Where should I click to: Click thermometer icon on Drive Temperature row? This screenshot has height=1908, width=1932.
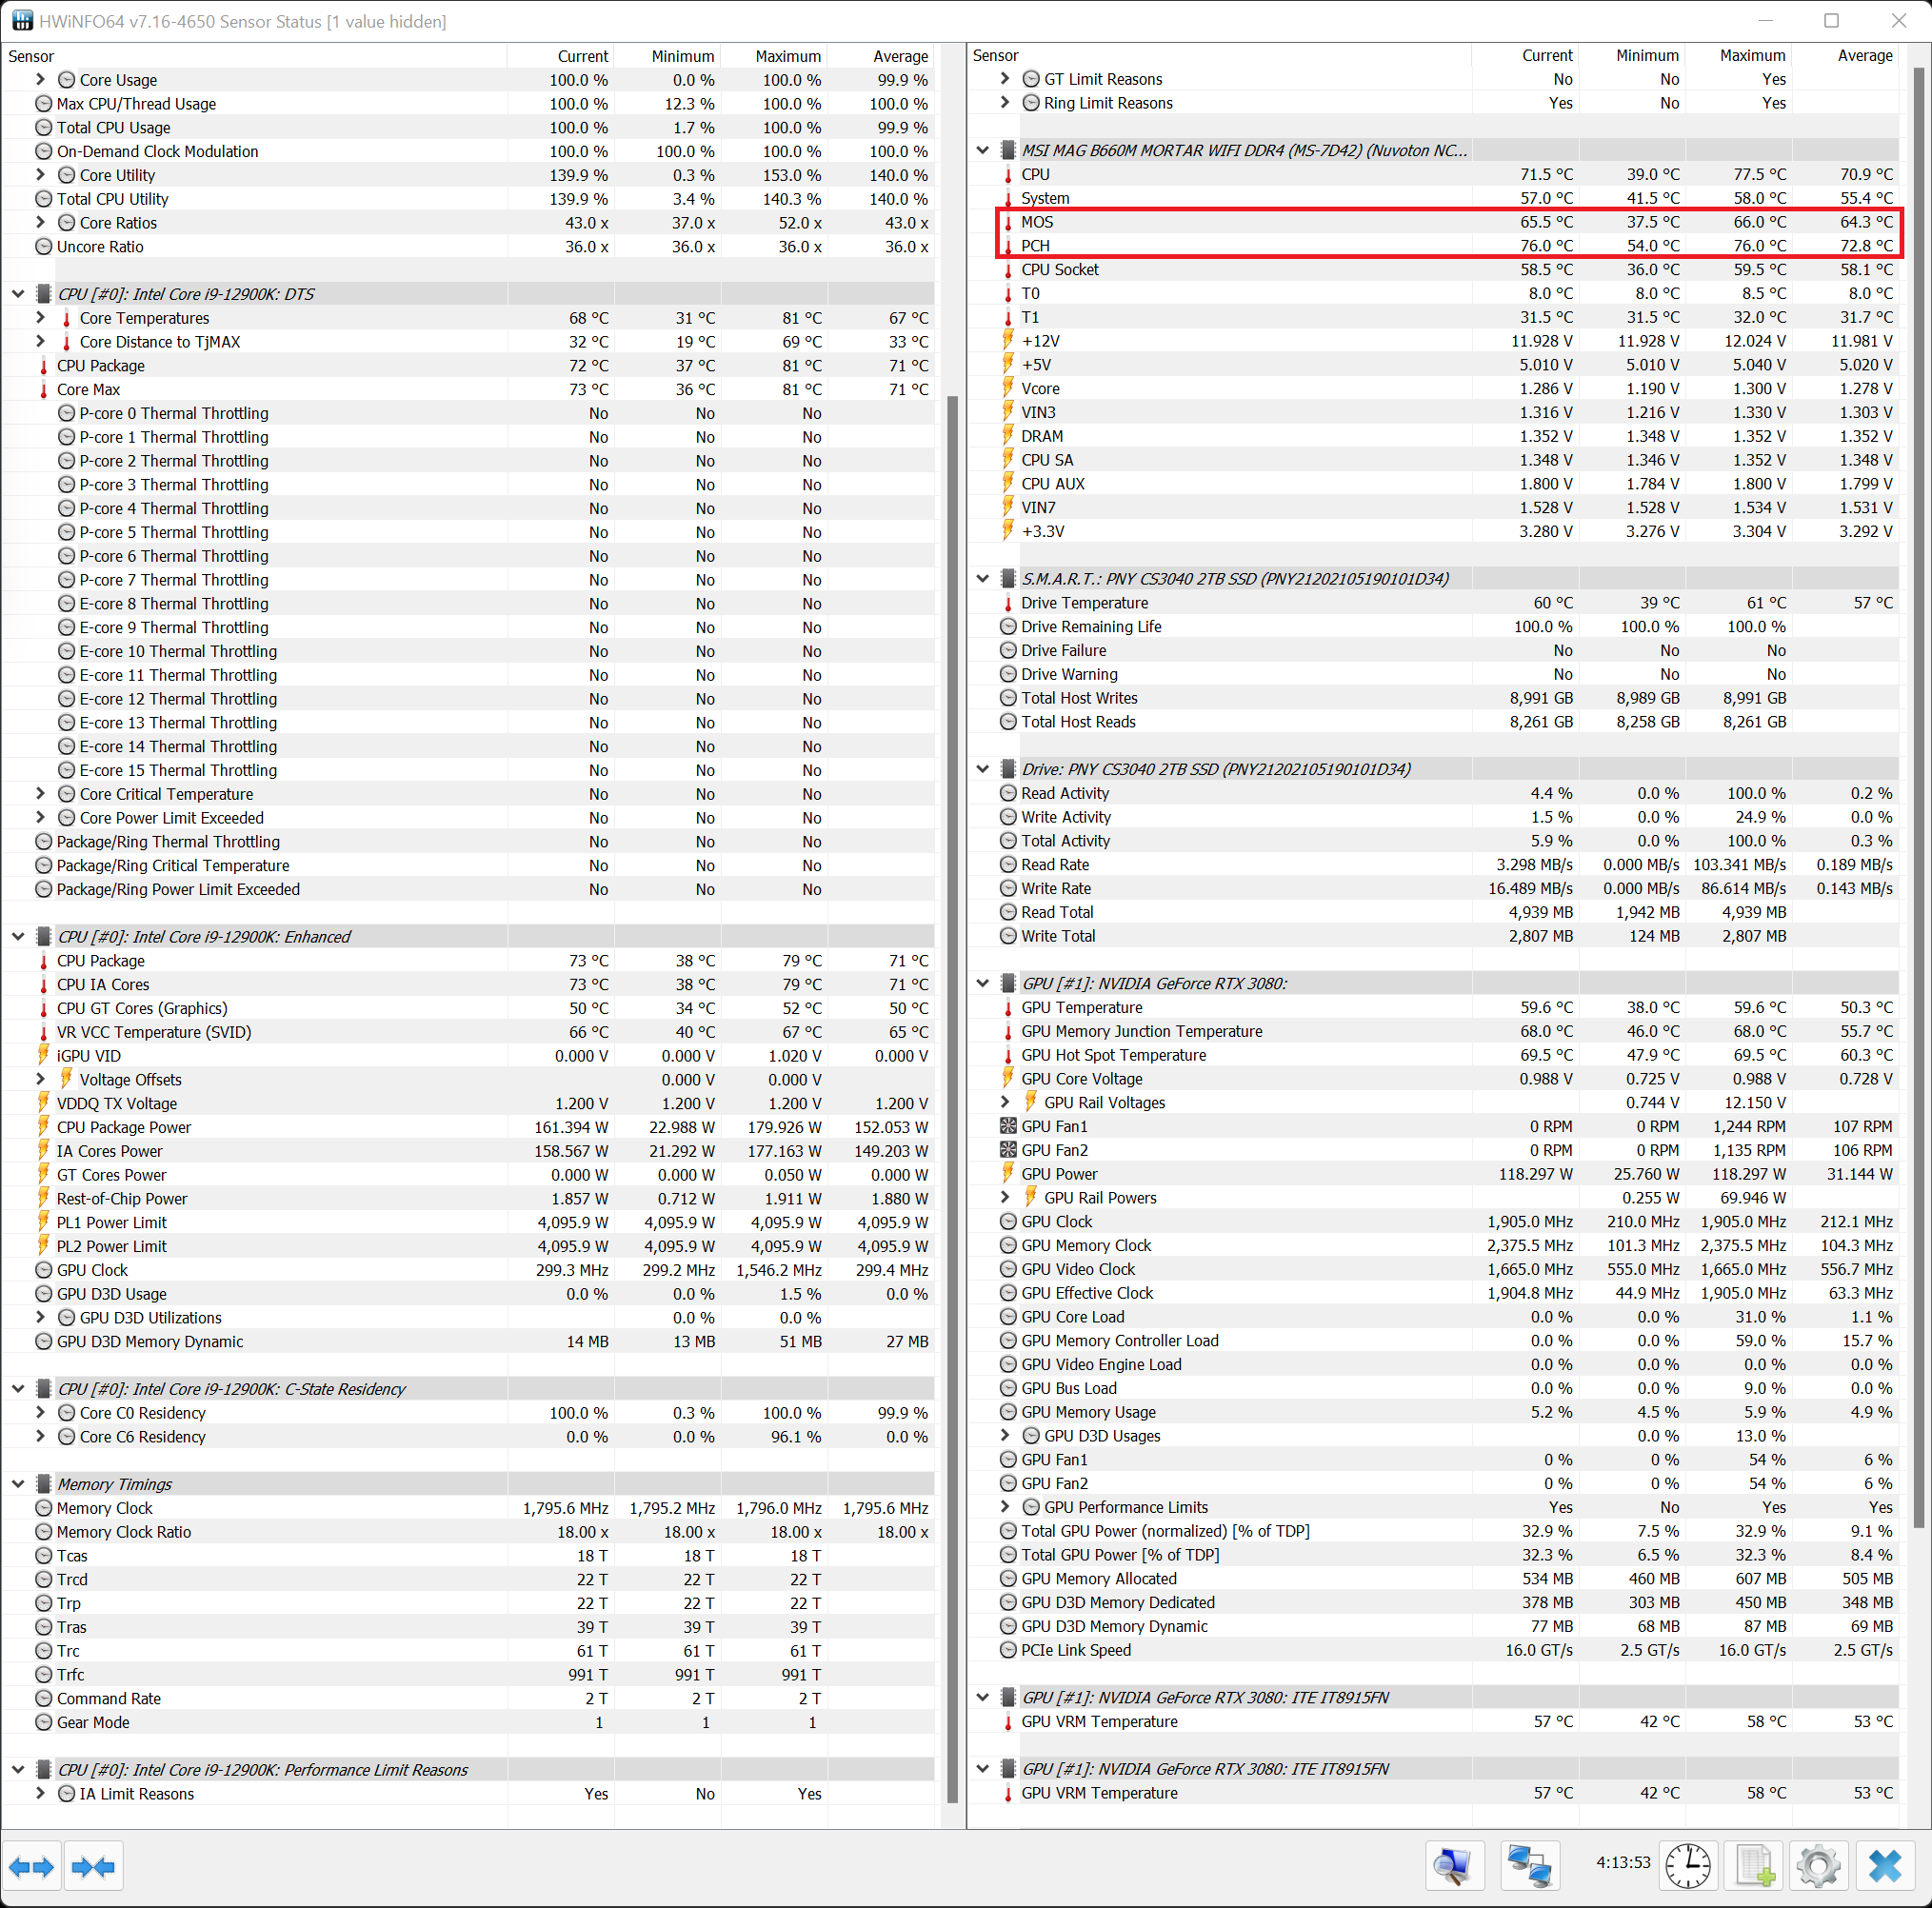pyautogui.click(x=1008, y=603)
